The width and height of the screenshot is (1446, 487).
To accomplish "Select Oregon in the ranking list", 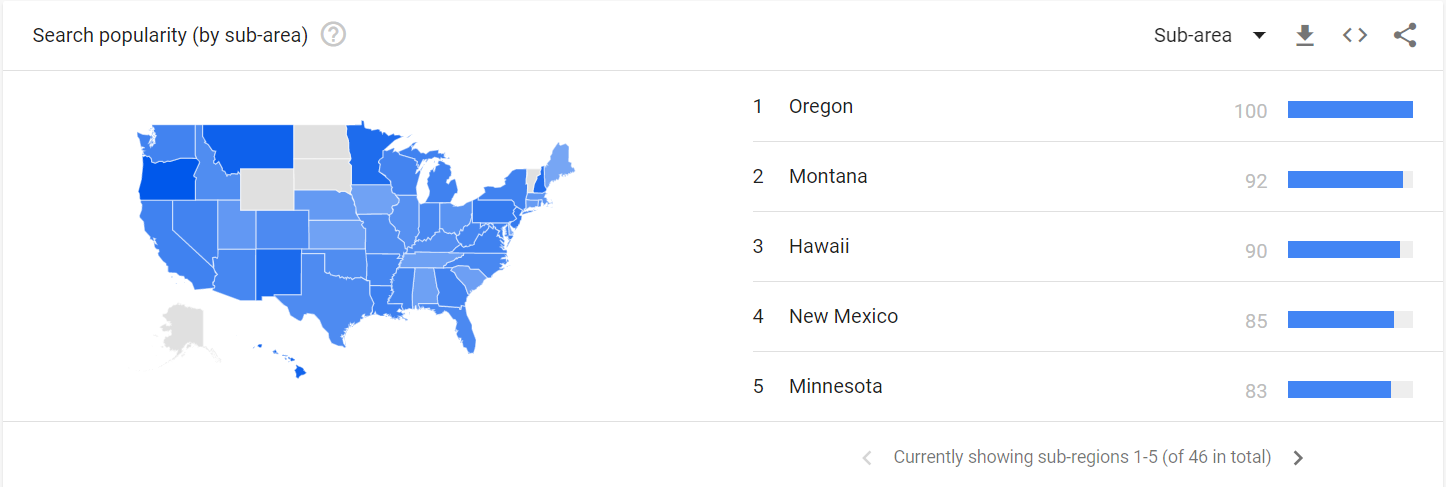I will (821, 106).
